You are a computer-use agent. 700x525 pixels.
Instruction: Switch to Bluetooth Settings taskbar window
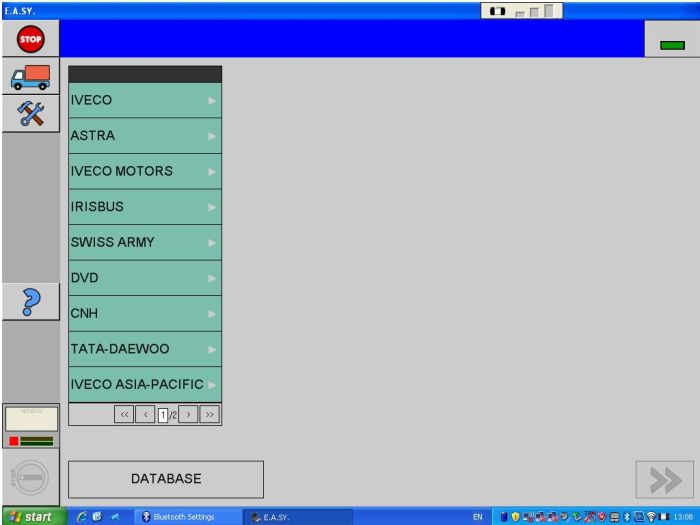(188, 517)
